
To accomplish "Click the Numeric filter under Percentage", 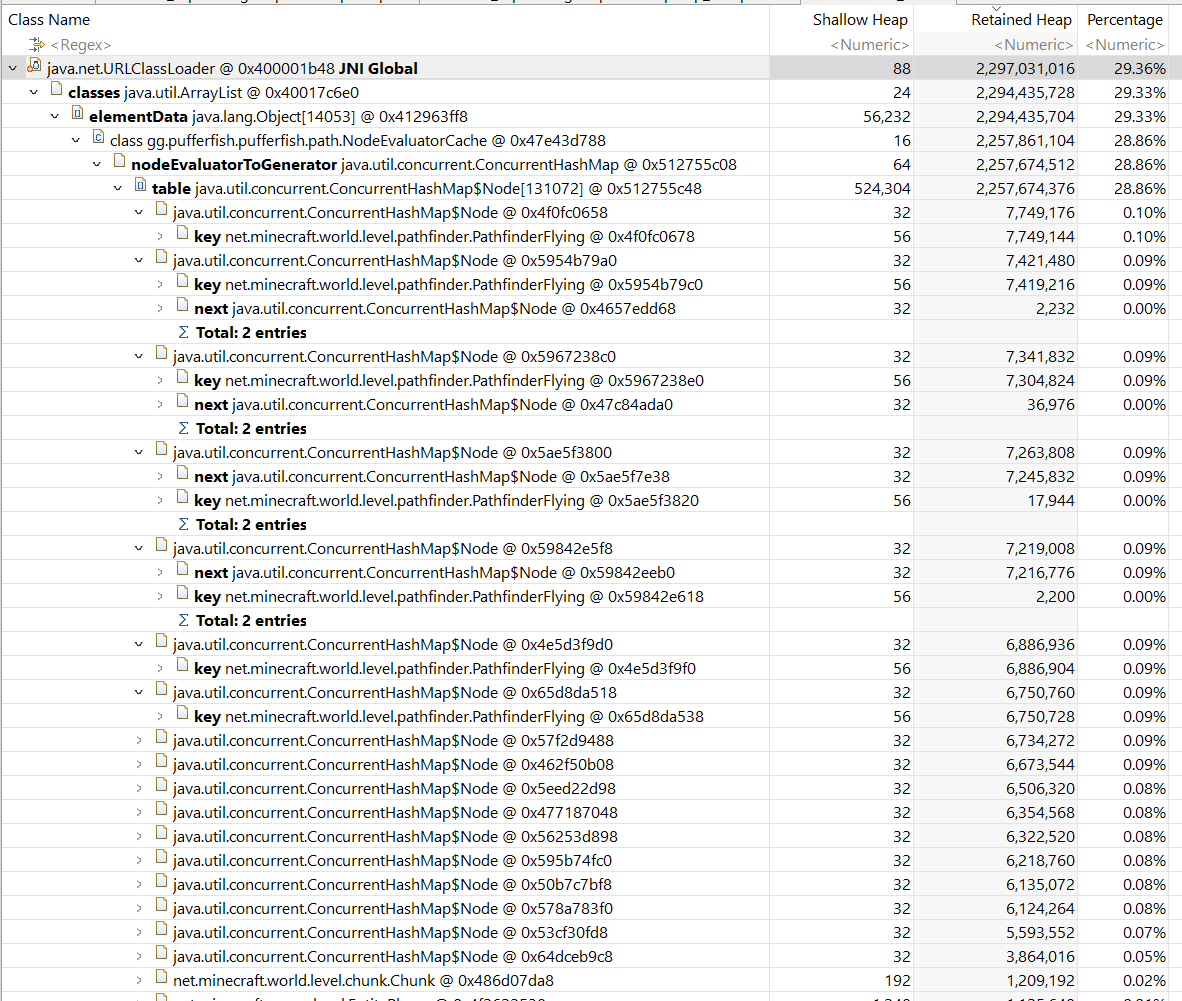I will [x=1124, y=45].
